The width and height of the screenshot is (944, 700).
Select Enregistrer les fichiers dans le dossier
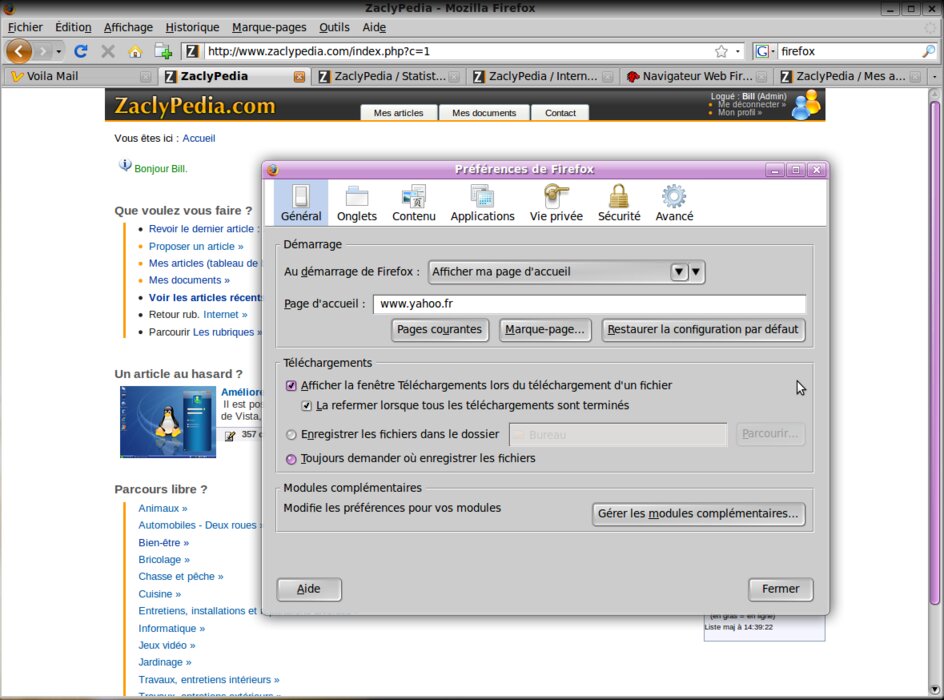coord(291,435)
